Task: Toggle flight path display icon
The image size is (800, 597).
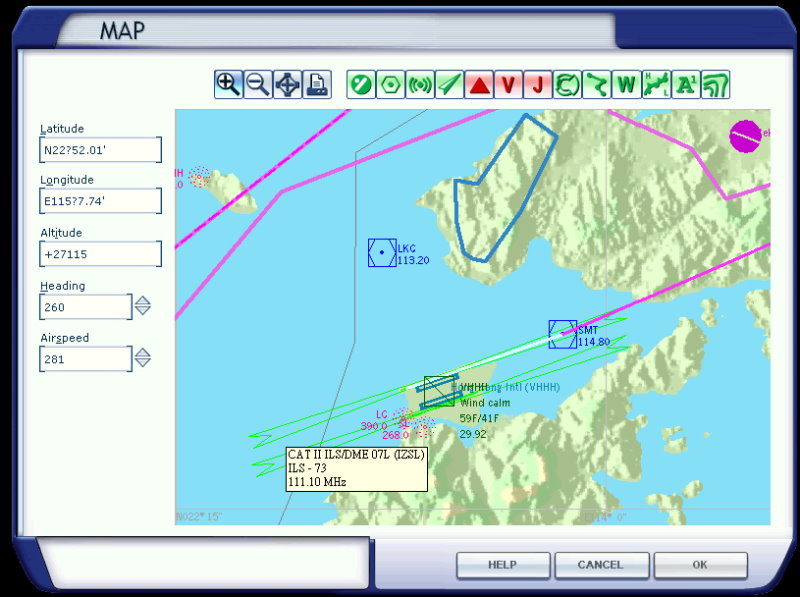Action: pyautogui.click(x=597, y=84)
